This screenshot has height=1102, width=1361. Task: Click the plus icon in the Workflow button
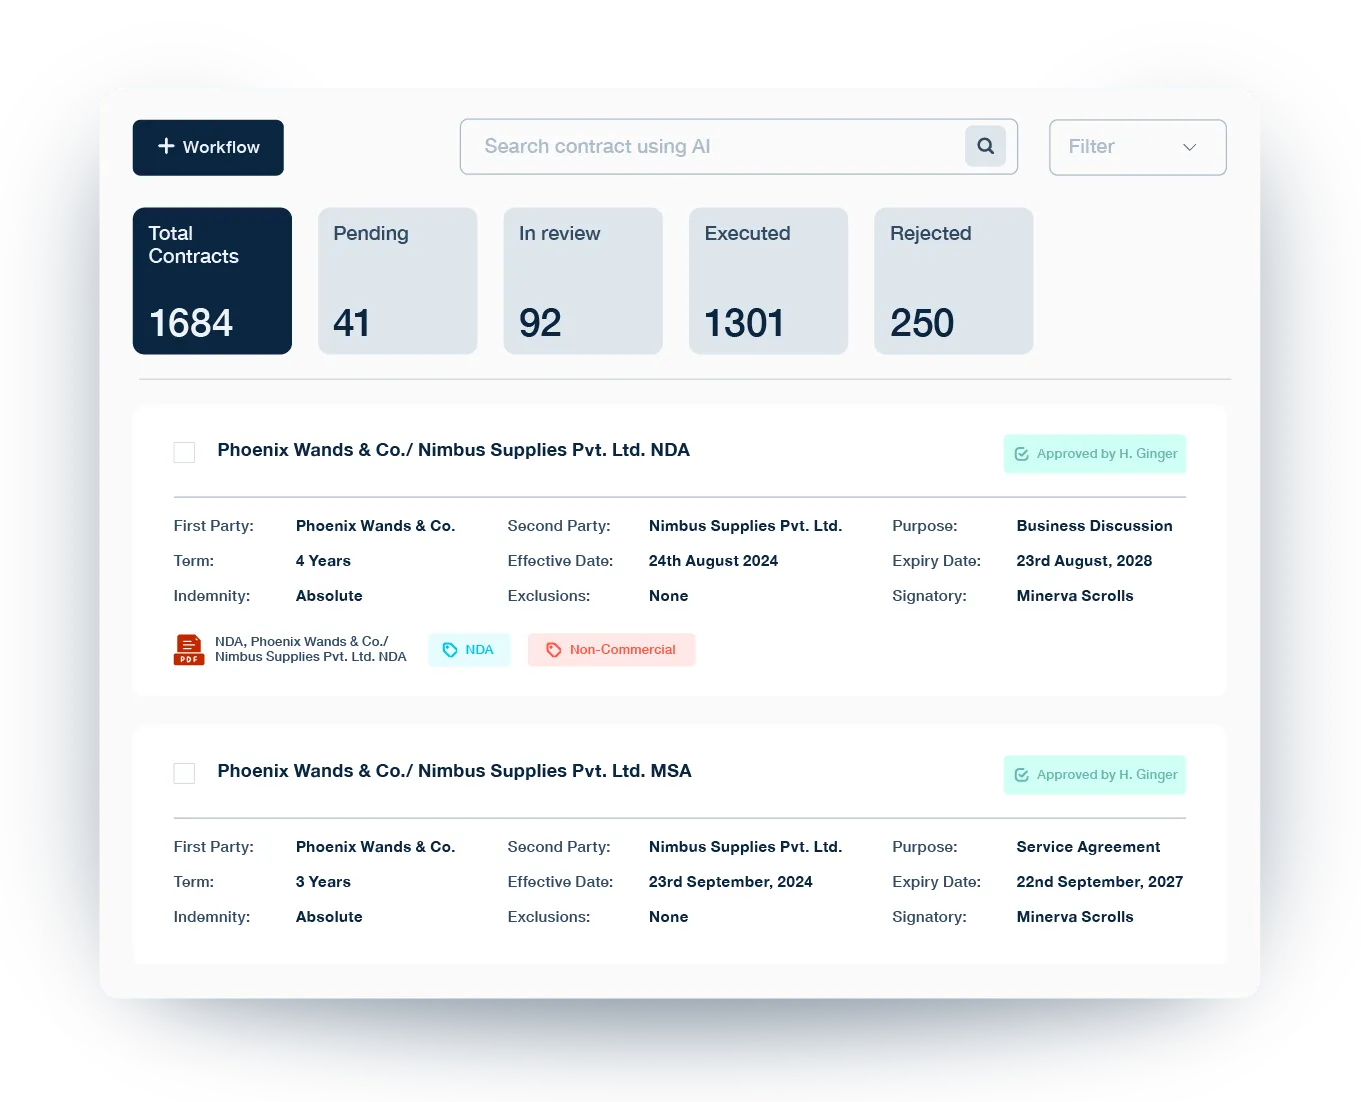click(x=166, y=147)
